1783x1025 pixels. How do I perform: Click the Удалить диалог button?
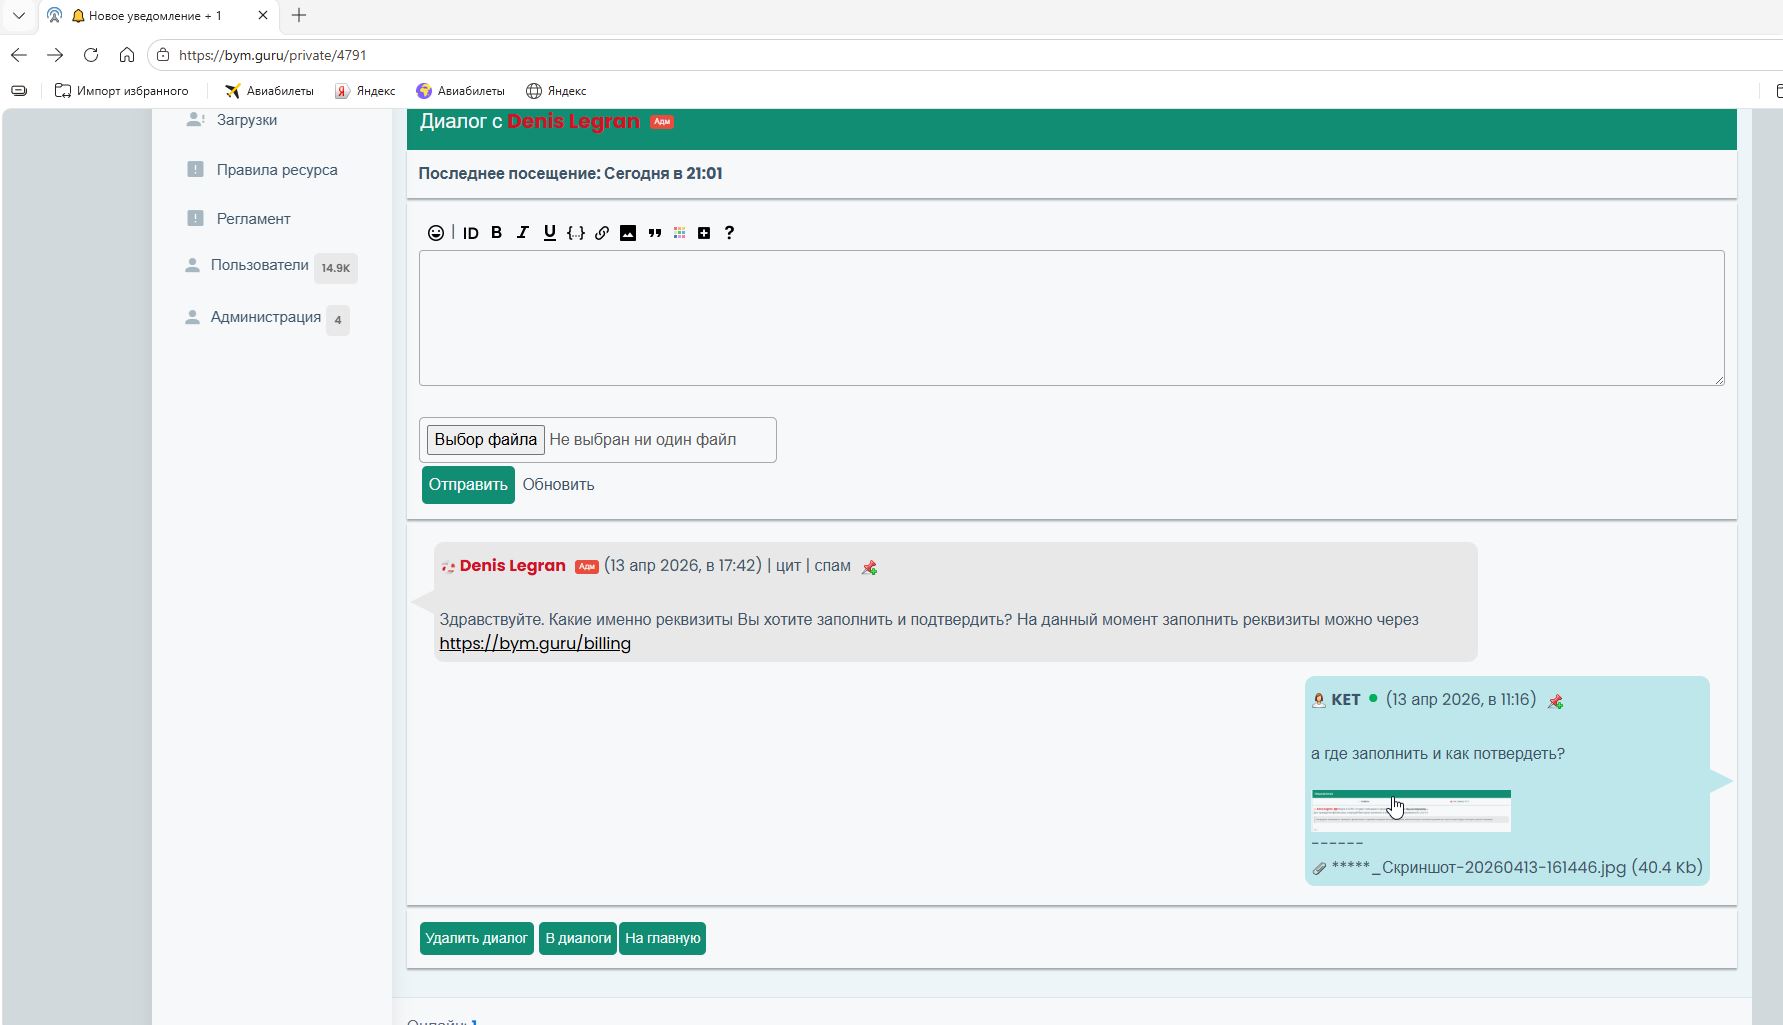click(x=476, y=939)
